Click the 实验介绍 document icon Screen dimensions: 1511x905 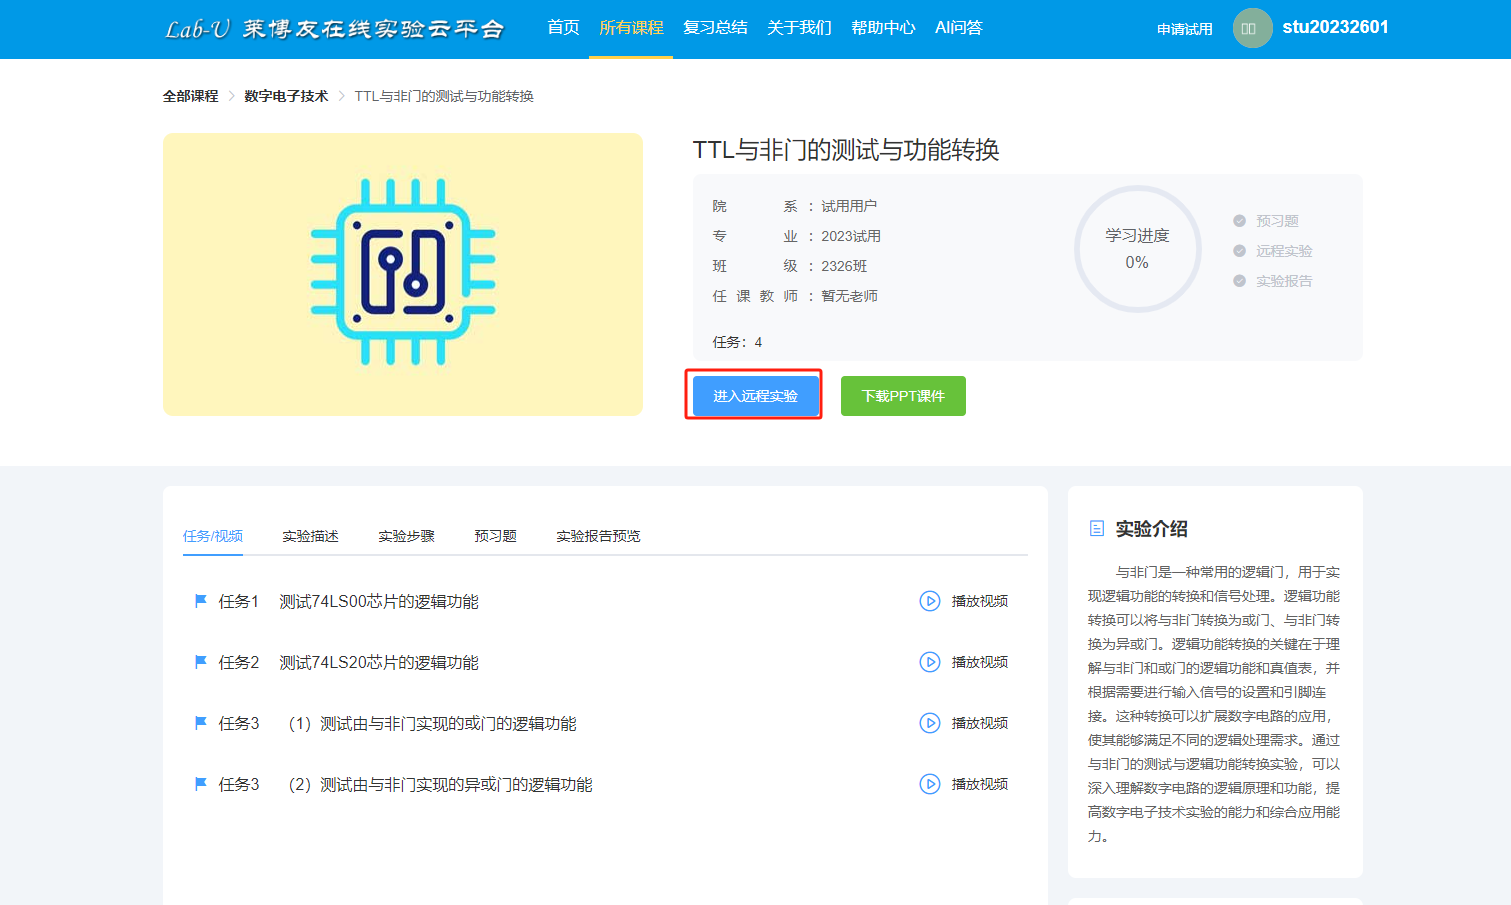[x=1097, y=528]
